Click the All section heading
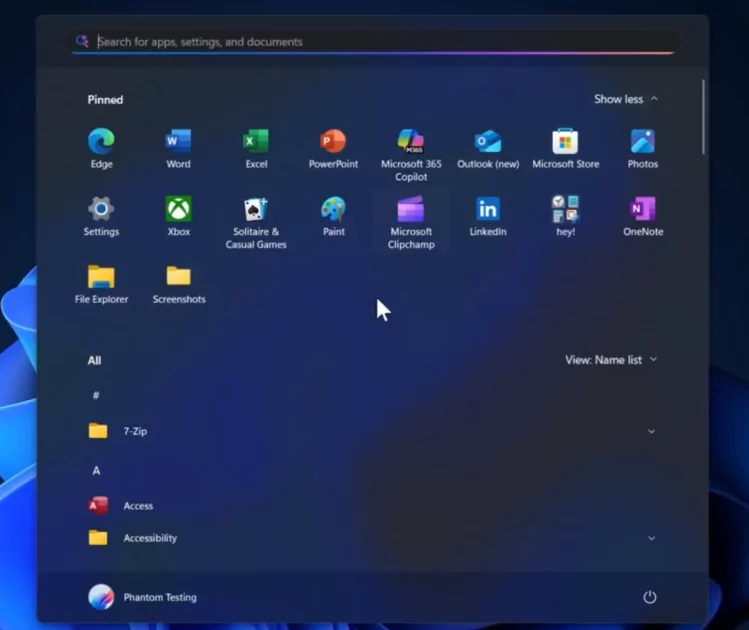Image resolution: width=749 pixels, height=630 pixels. (x=94, y=361)
